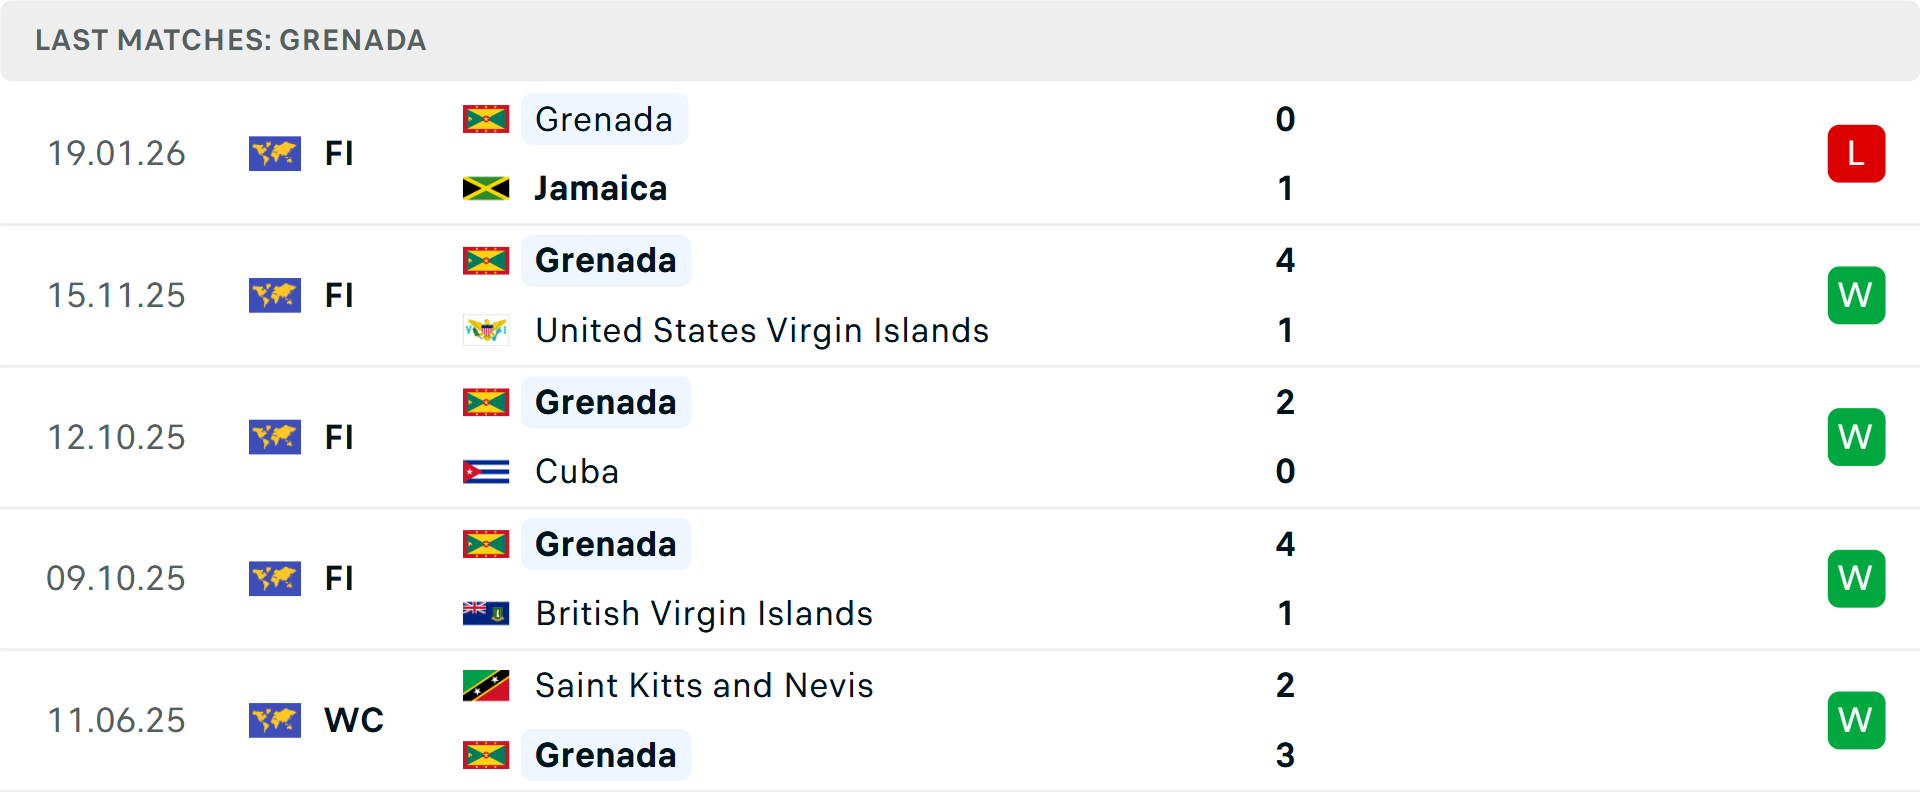The width and height of the screenshot is (1920, 792).
Task: Click the globe icon beside the WC label
Action: tap(275, 720)
